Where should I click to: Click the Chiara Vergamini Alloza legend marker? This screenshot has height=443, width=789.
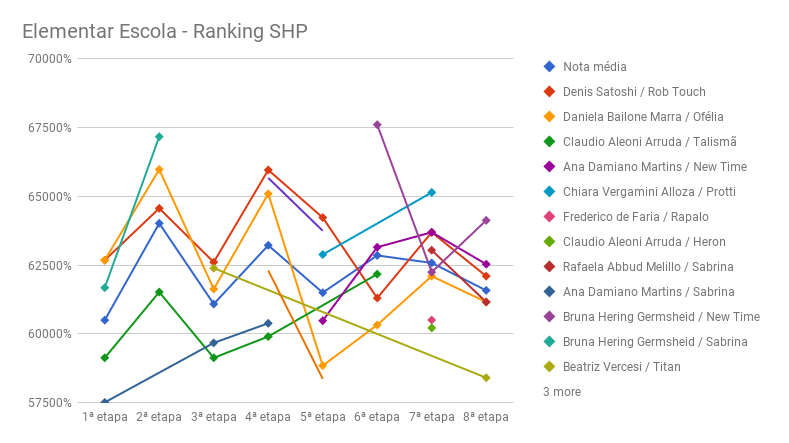[x=549, y=192]
